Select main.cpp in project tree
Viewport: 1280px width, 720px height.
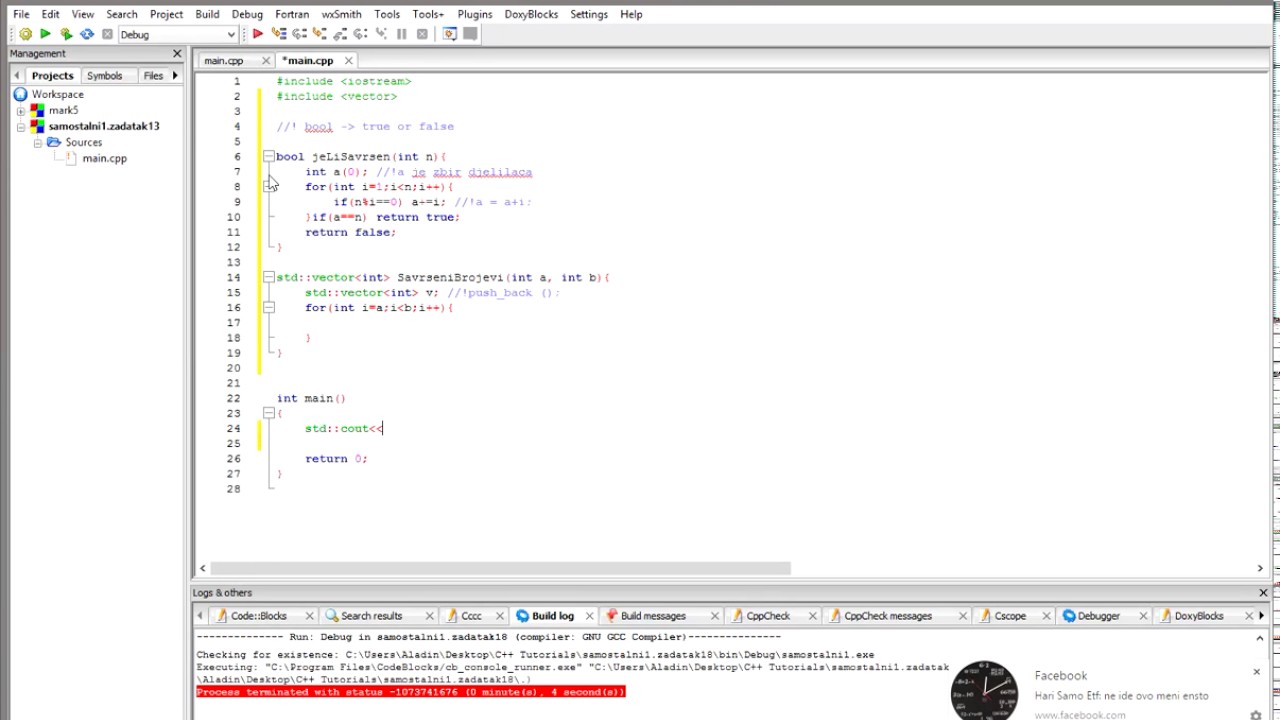pyautogui.click(x=104, y=159)
